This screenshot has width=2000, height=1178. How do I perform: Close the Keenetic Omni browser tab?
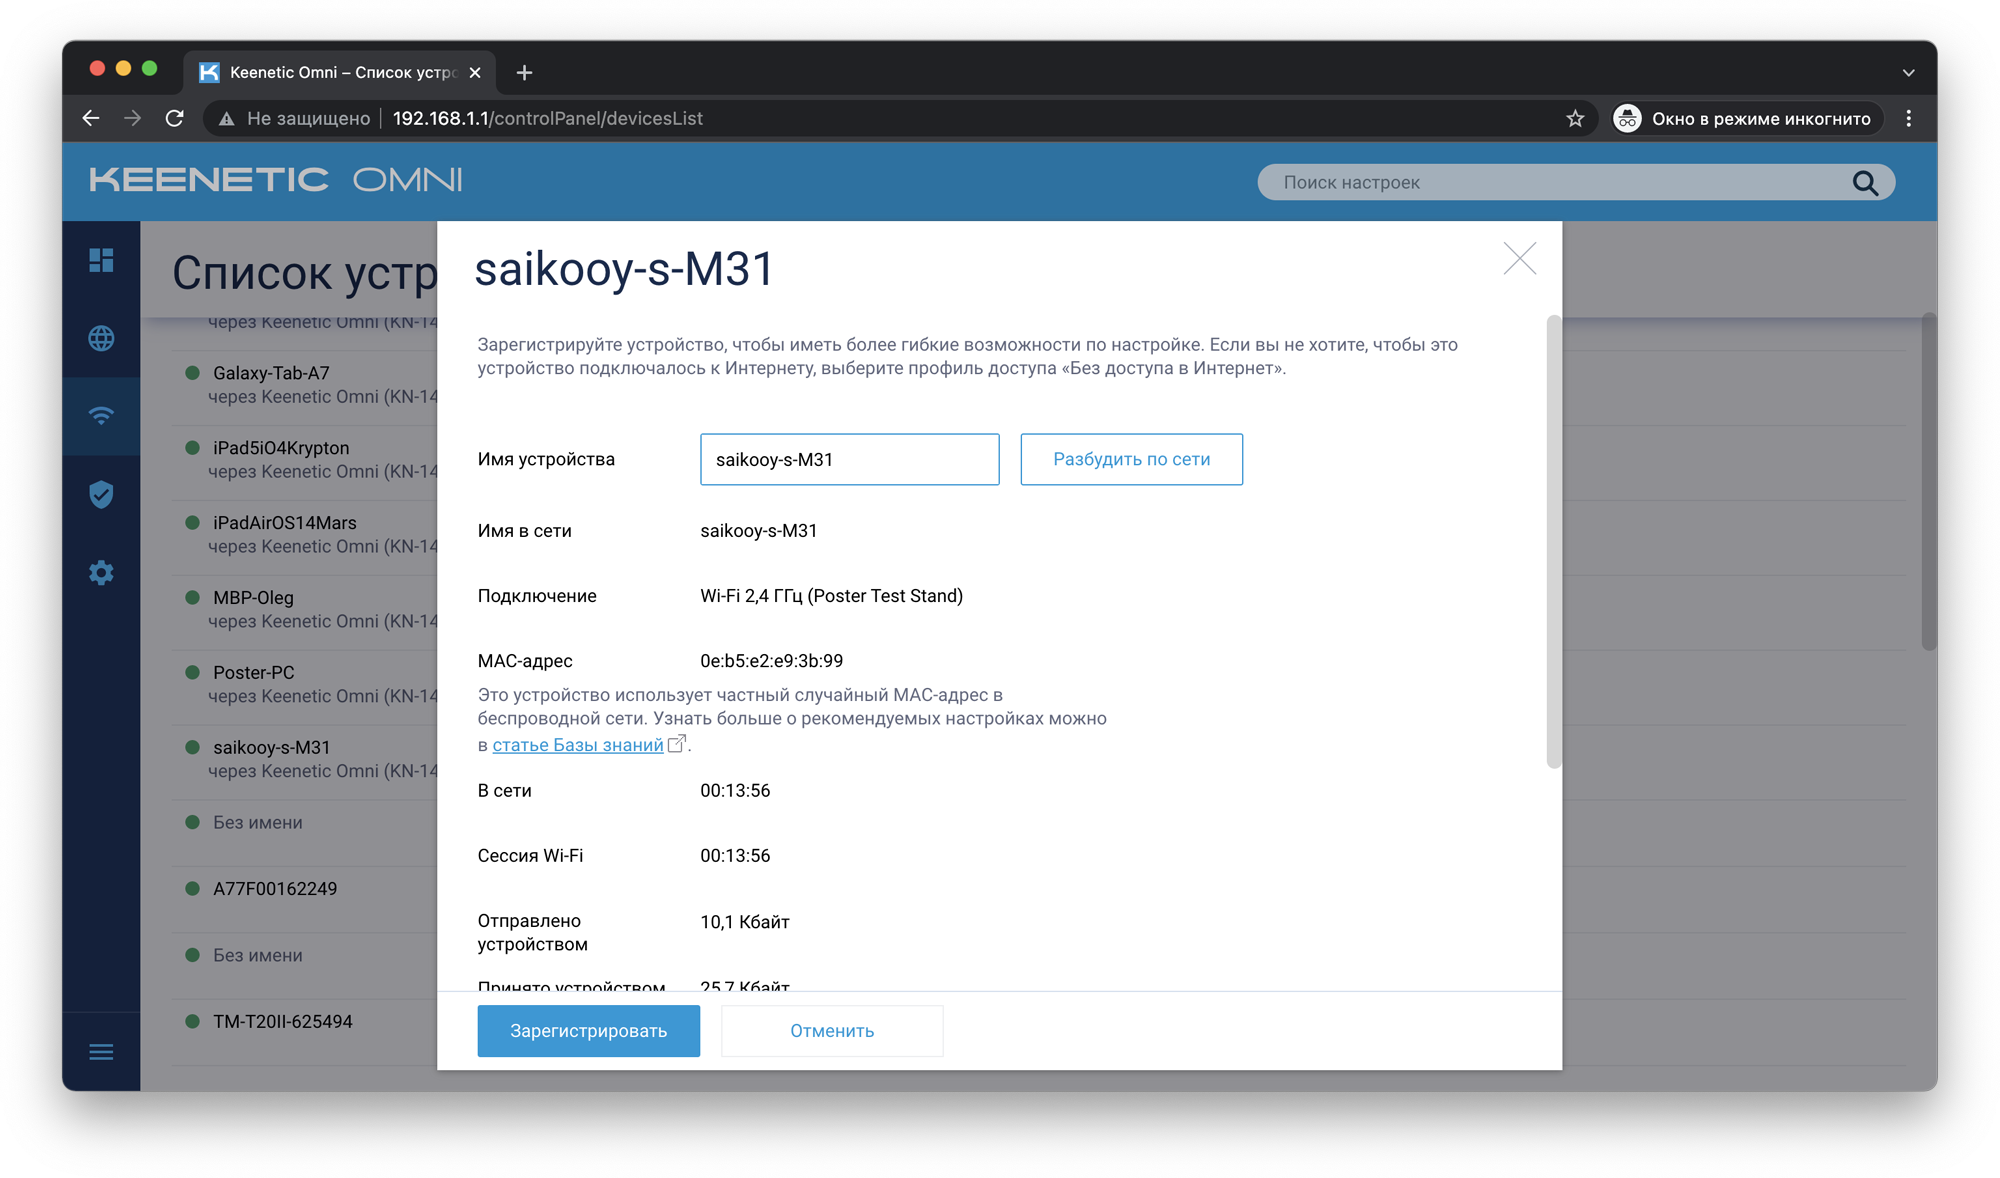pyautogui.click(x=475, y=72)
